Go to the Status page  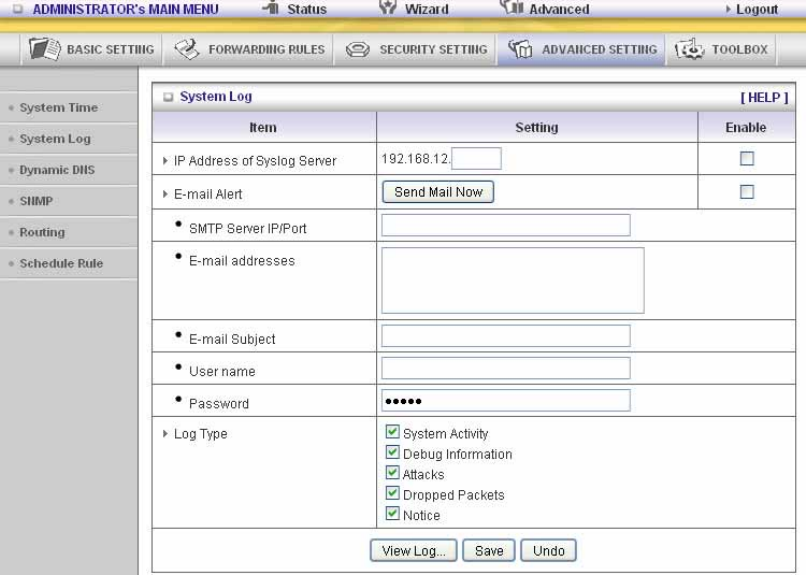(x=307, y=9)
